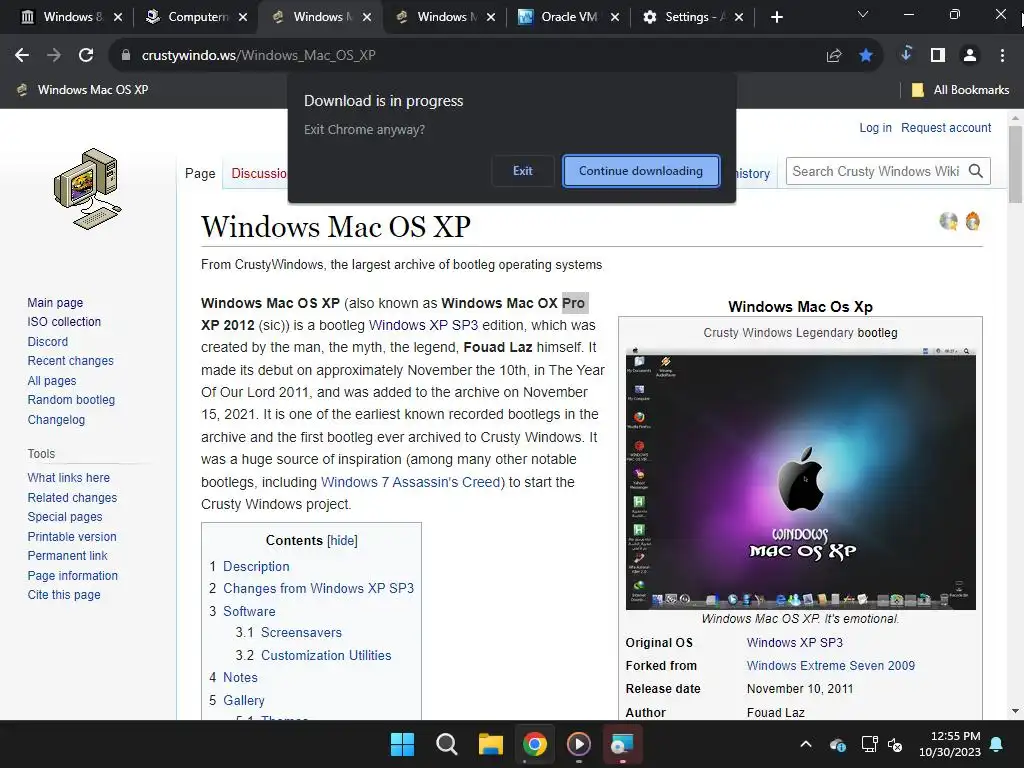Viewport: 1024px width, 768px height.
Task: Click the share page icon in address bar
Action: point(834,56)
